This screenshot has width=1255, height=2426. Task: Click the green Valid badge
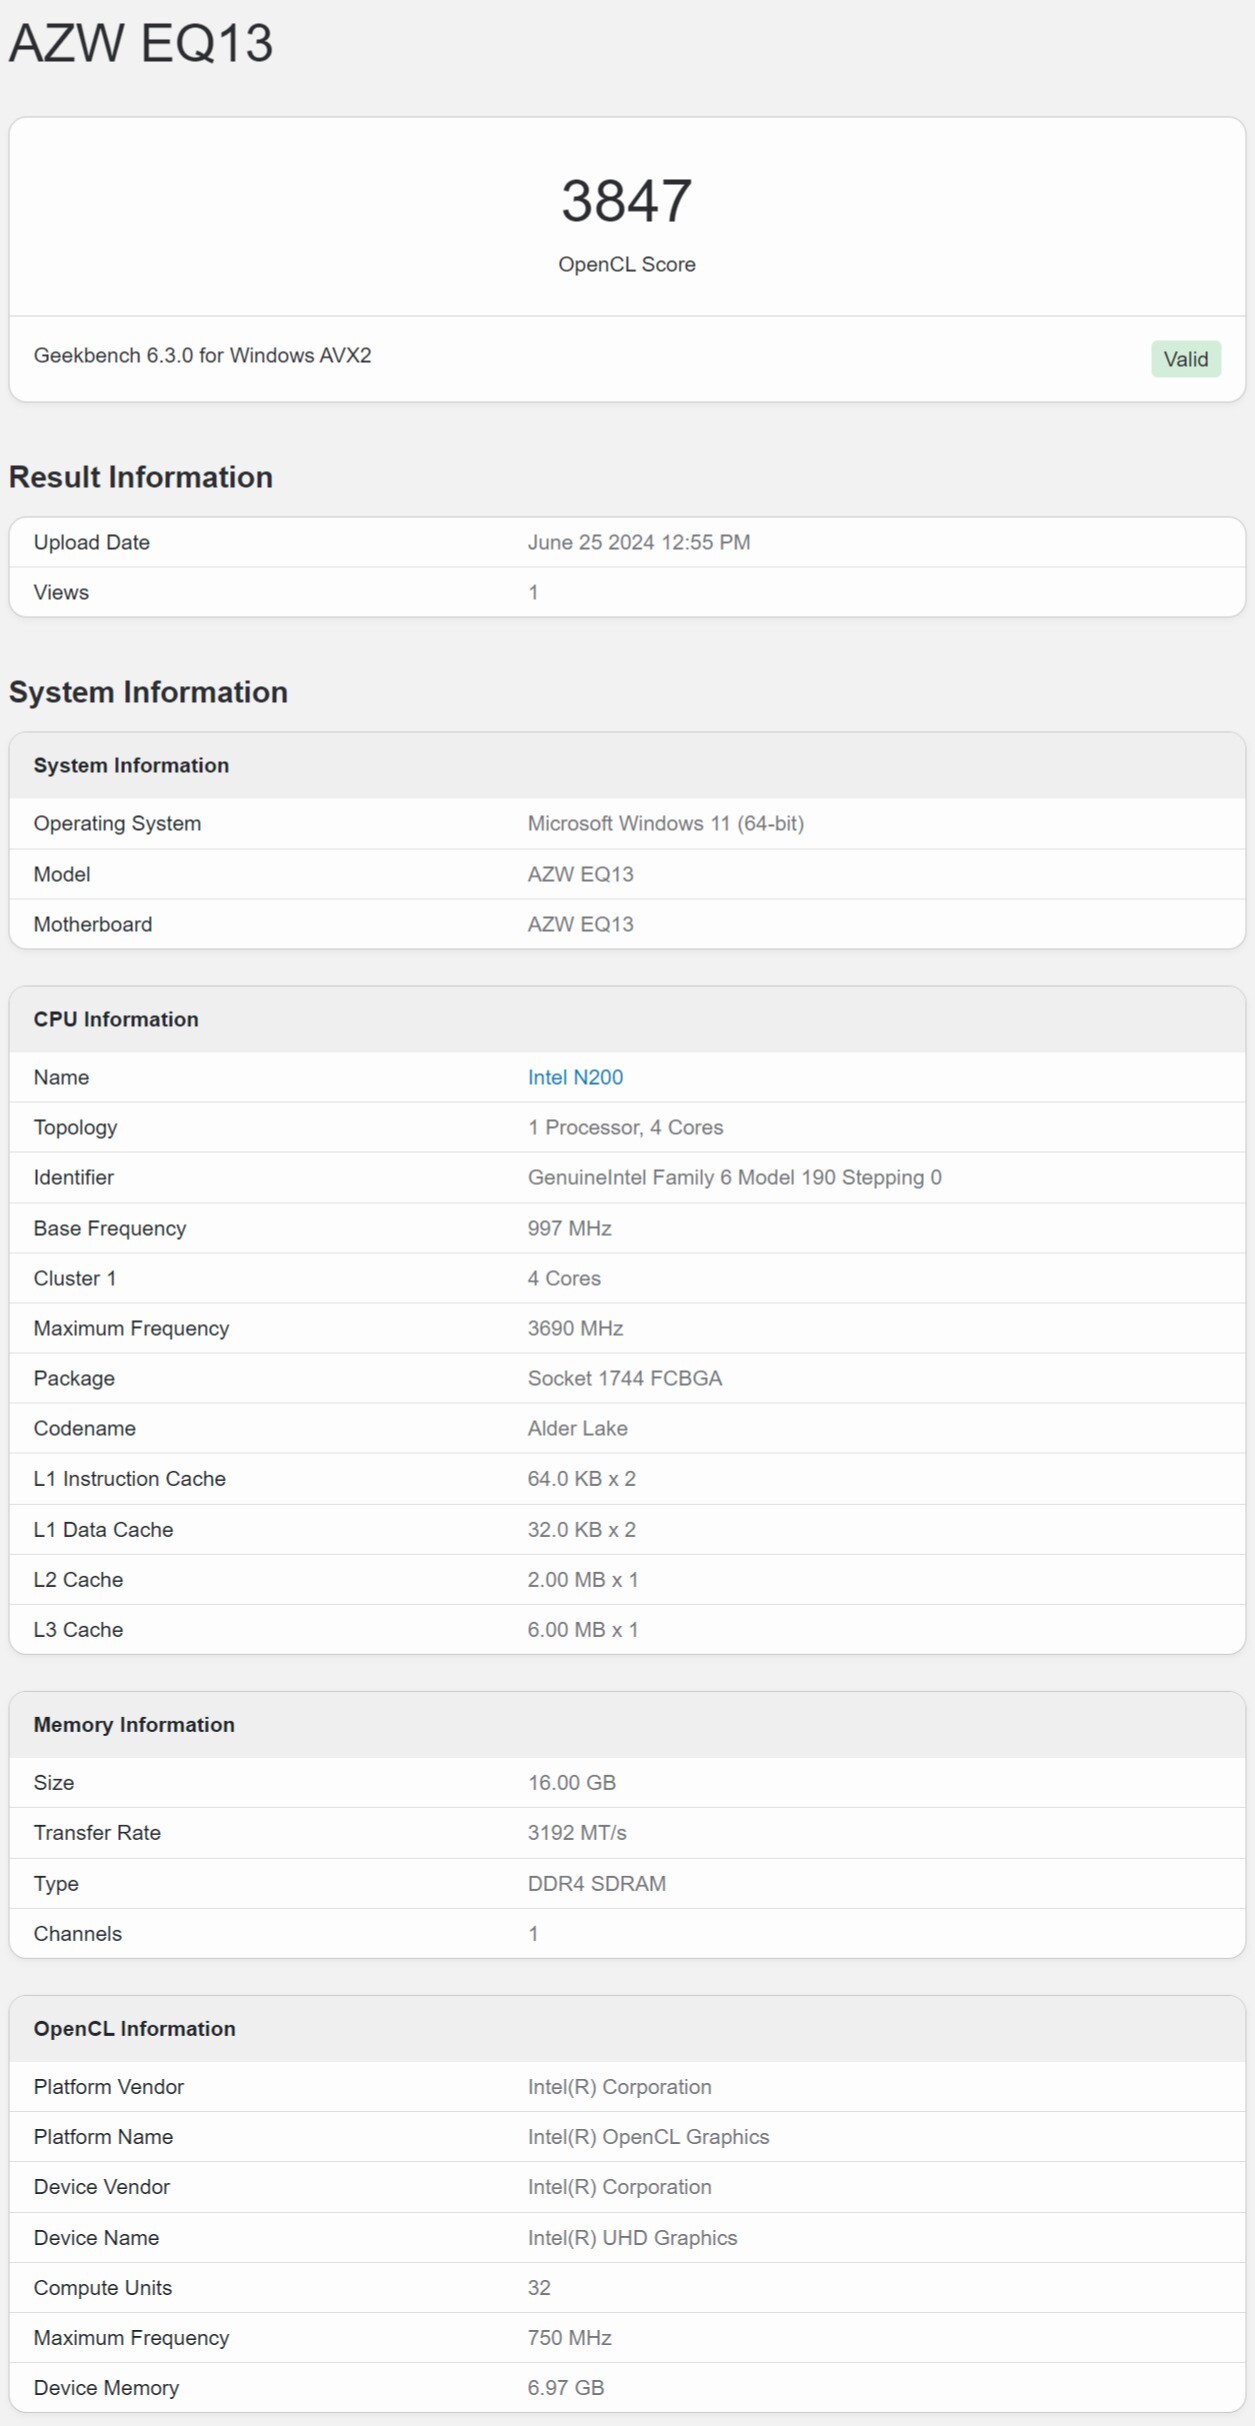(1185, 359)
